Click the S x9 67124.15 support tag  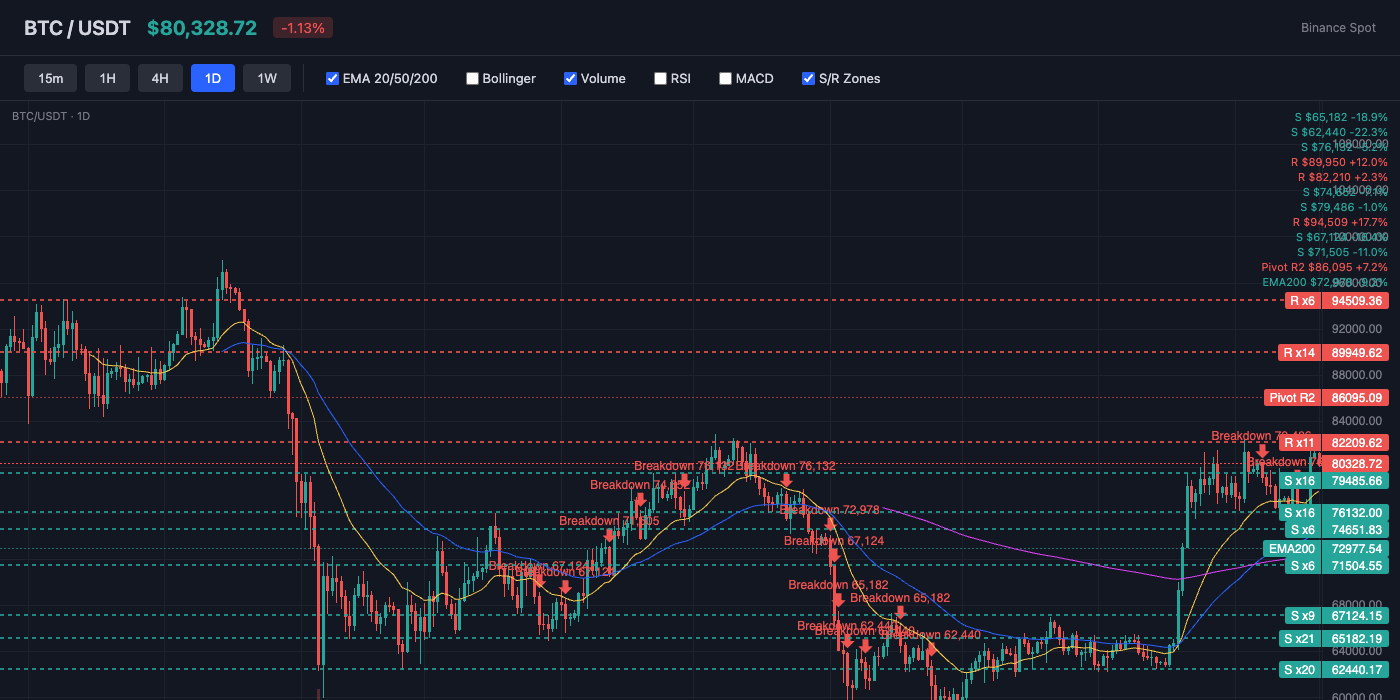click(x=1336, y=615)
